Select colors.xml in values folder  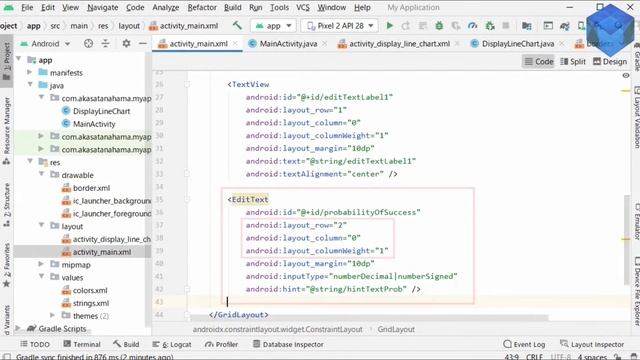(90, 290)
